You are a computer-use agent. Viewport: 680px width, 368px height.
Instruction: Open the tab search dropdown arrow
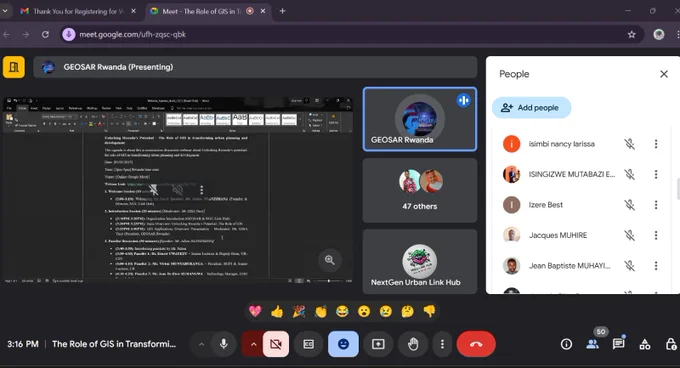click(5, 11)
